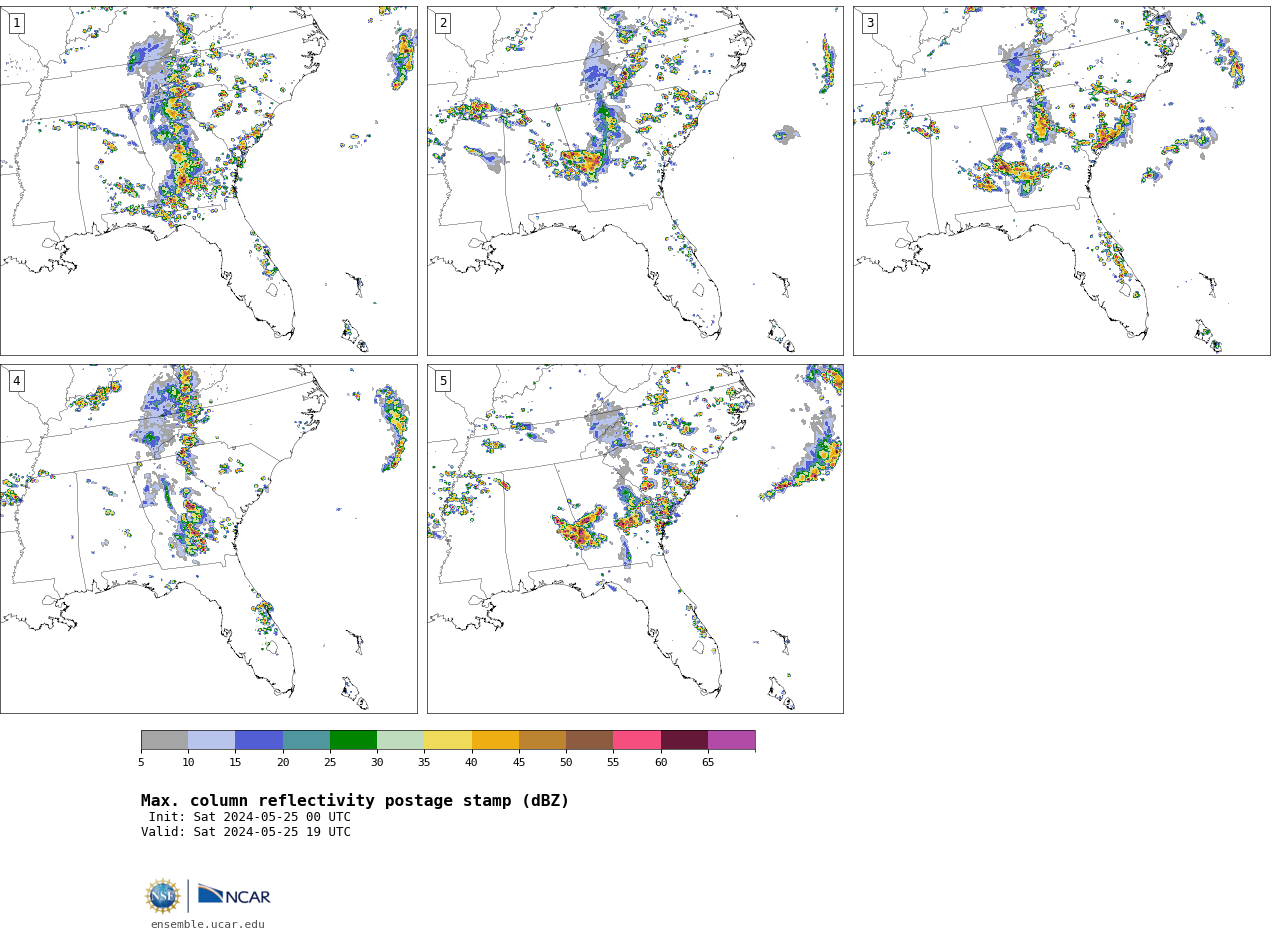Click the maroon 60-65 dBZ swatch
1280x936 pixels.
(x=684, y=740)
